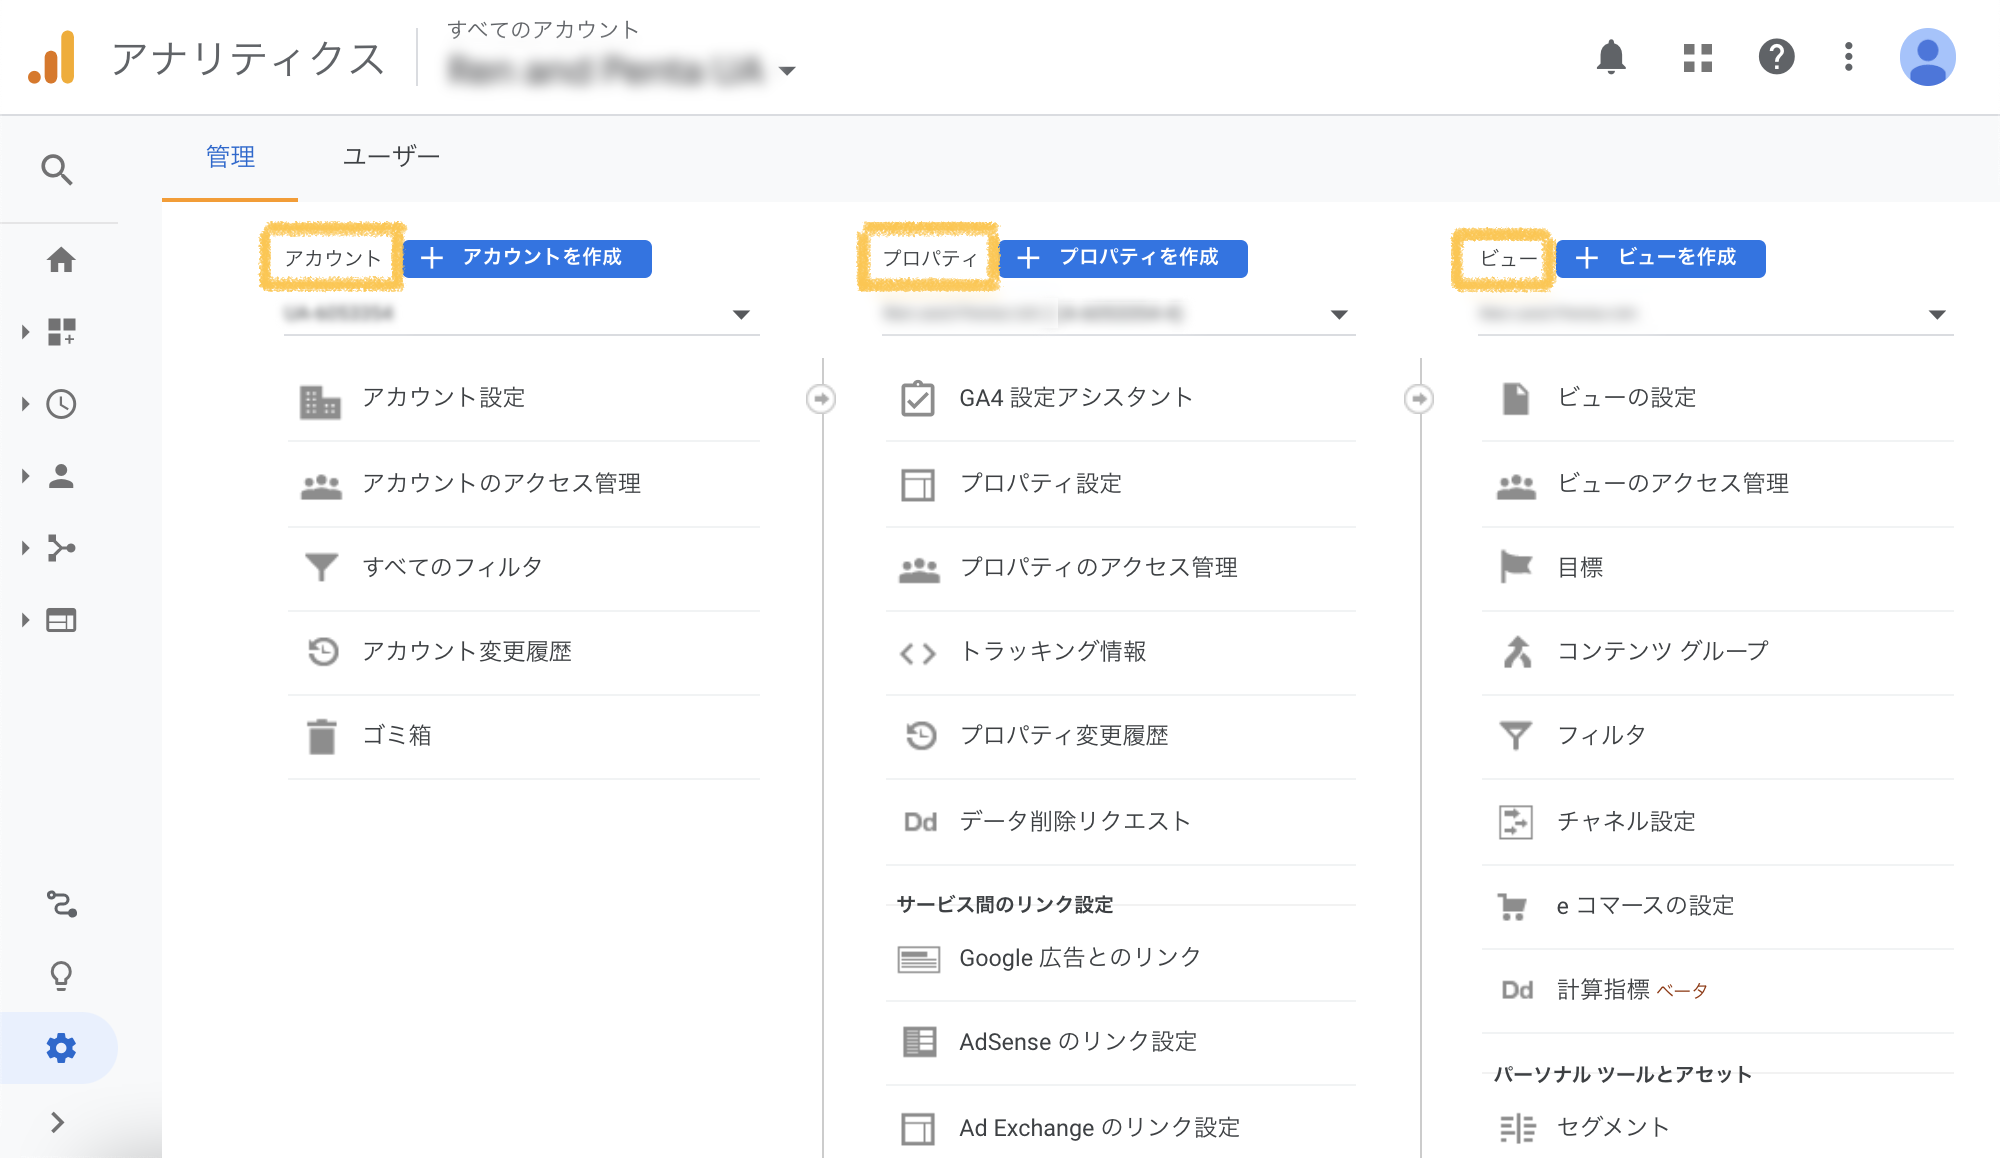The height and width of the screenshot is (1158, 2000).
Task: Expand the Customization section arrow in sidebar
Action: pyautogui.click(x=26, y=332)
